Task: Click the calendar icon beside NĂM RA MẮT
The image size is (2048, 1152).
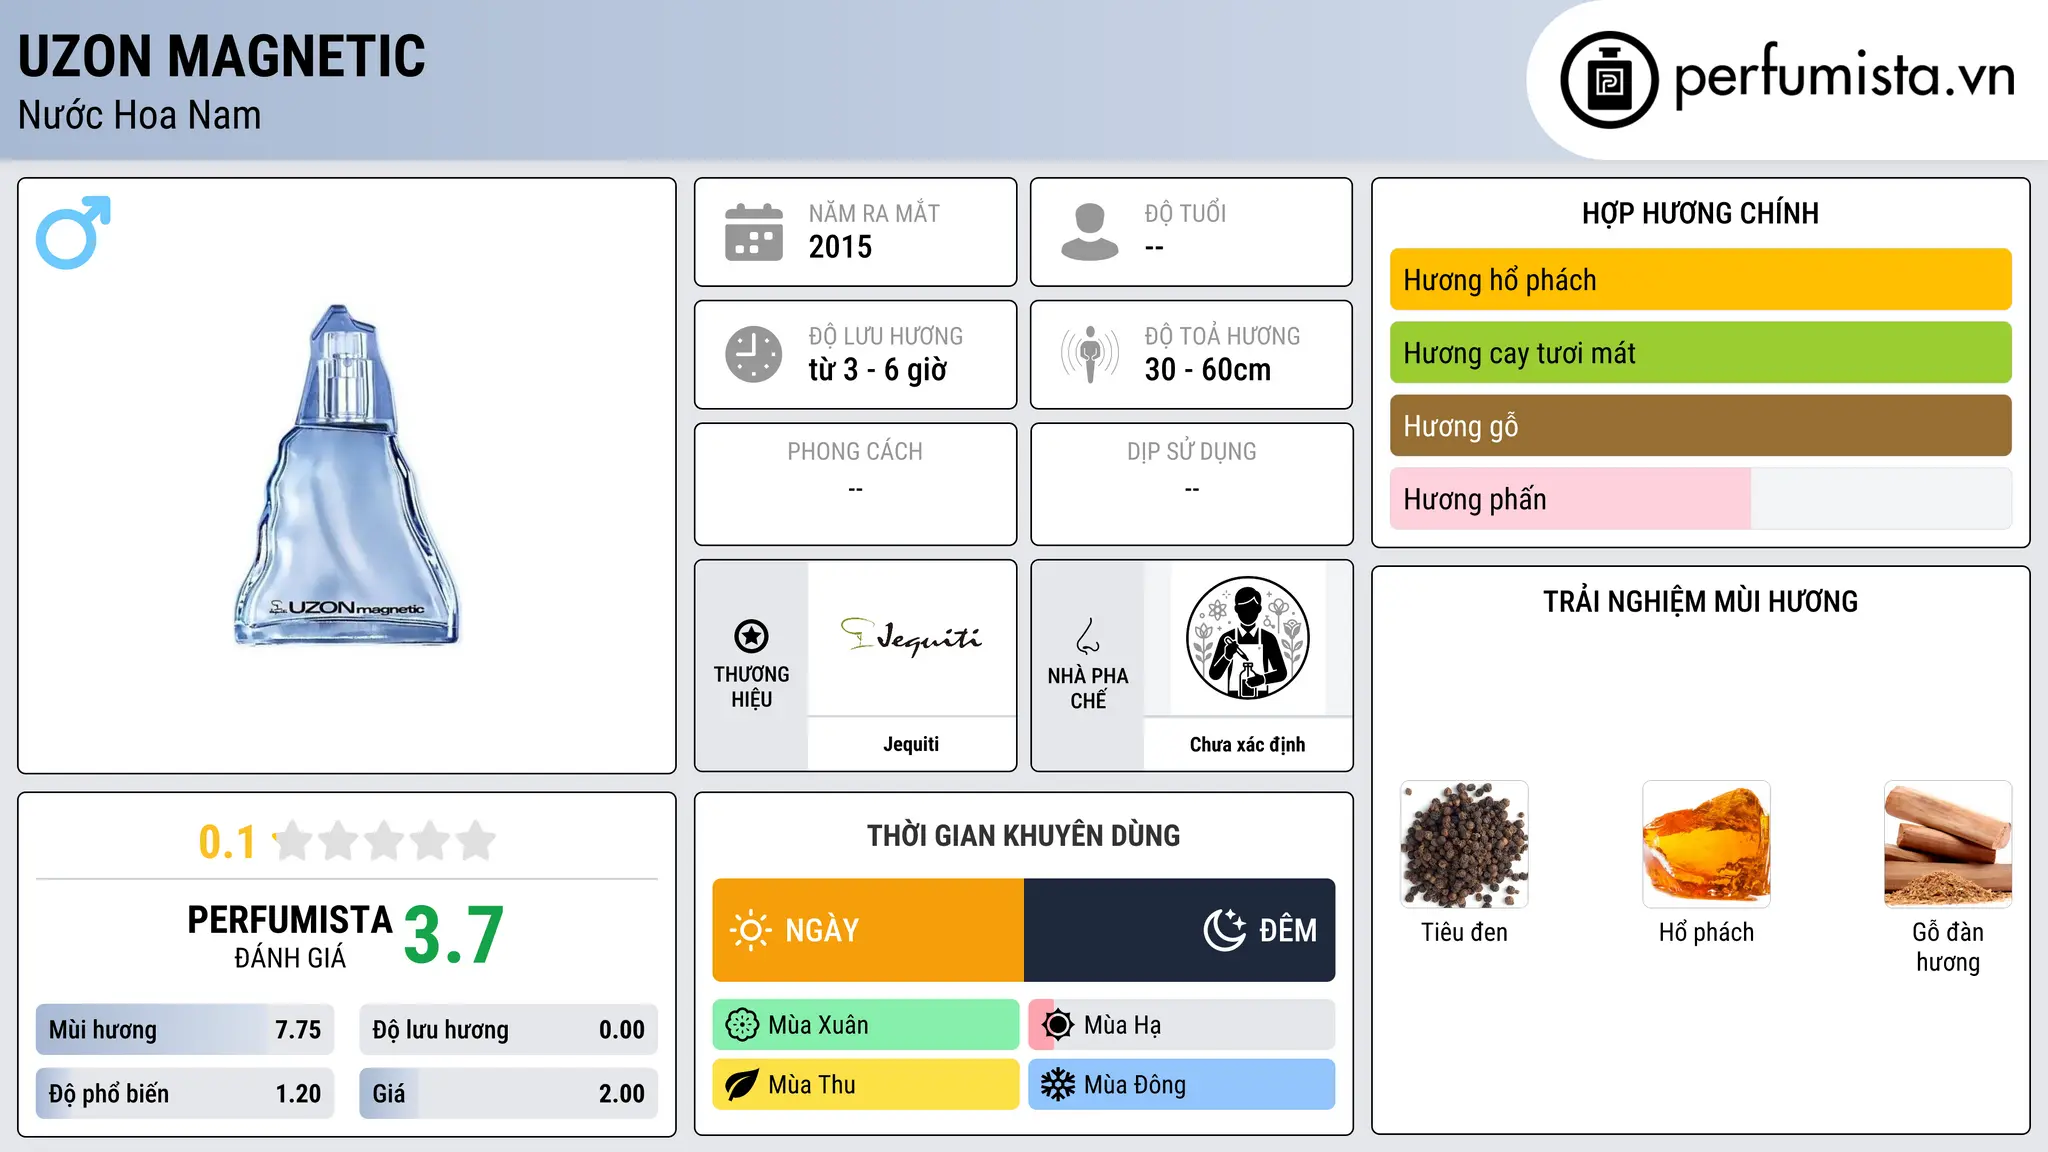Action: (754, 232)
